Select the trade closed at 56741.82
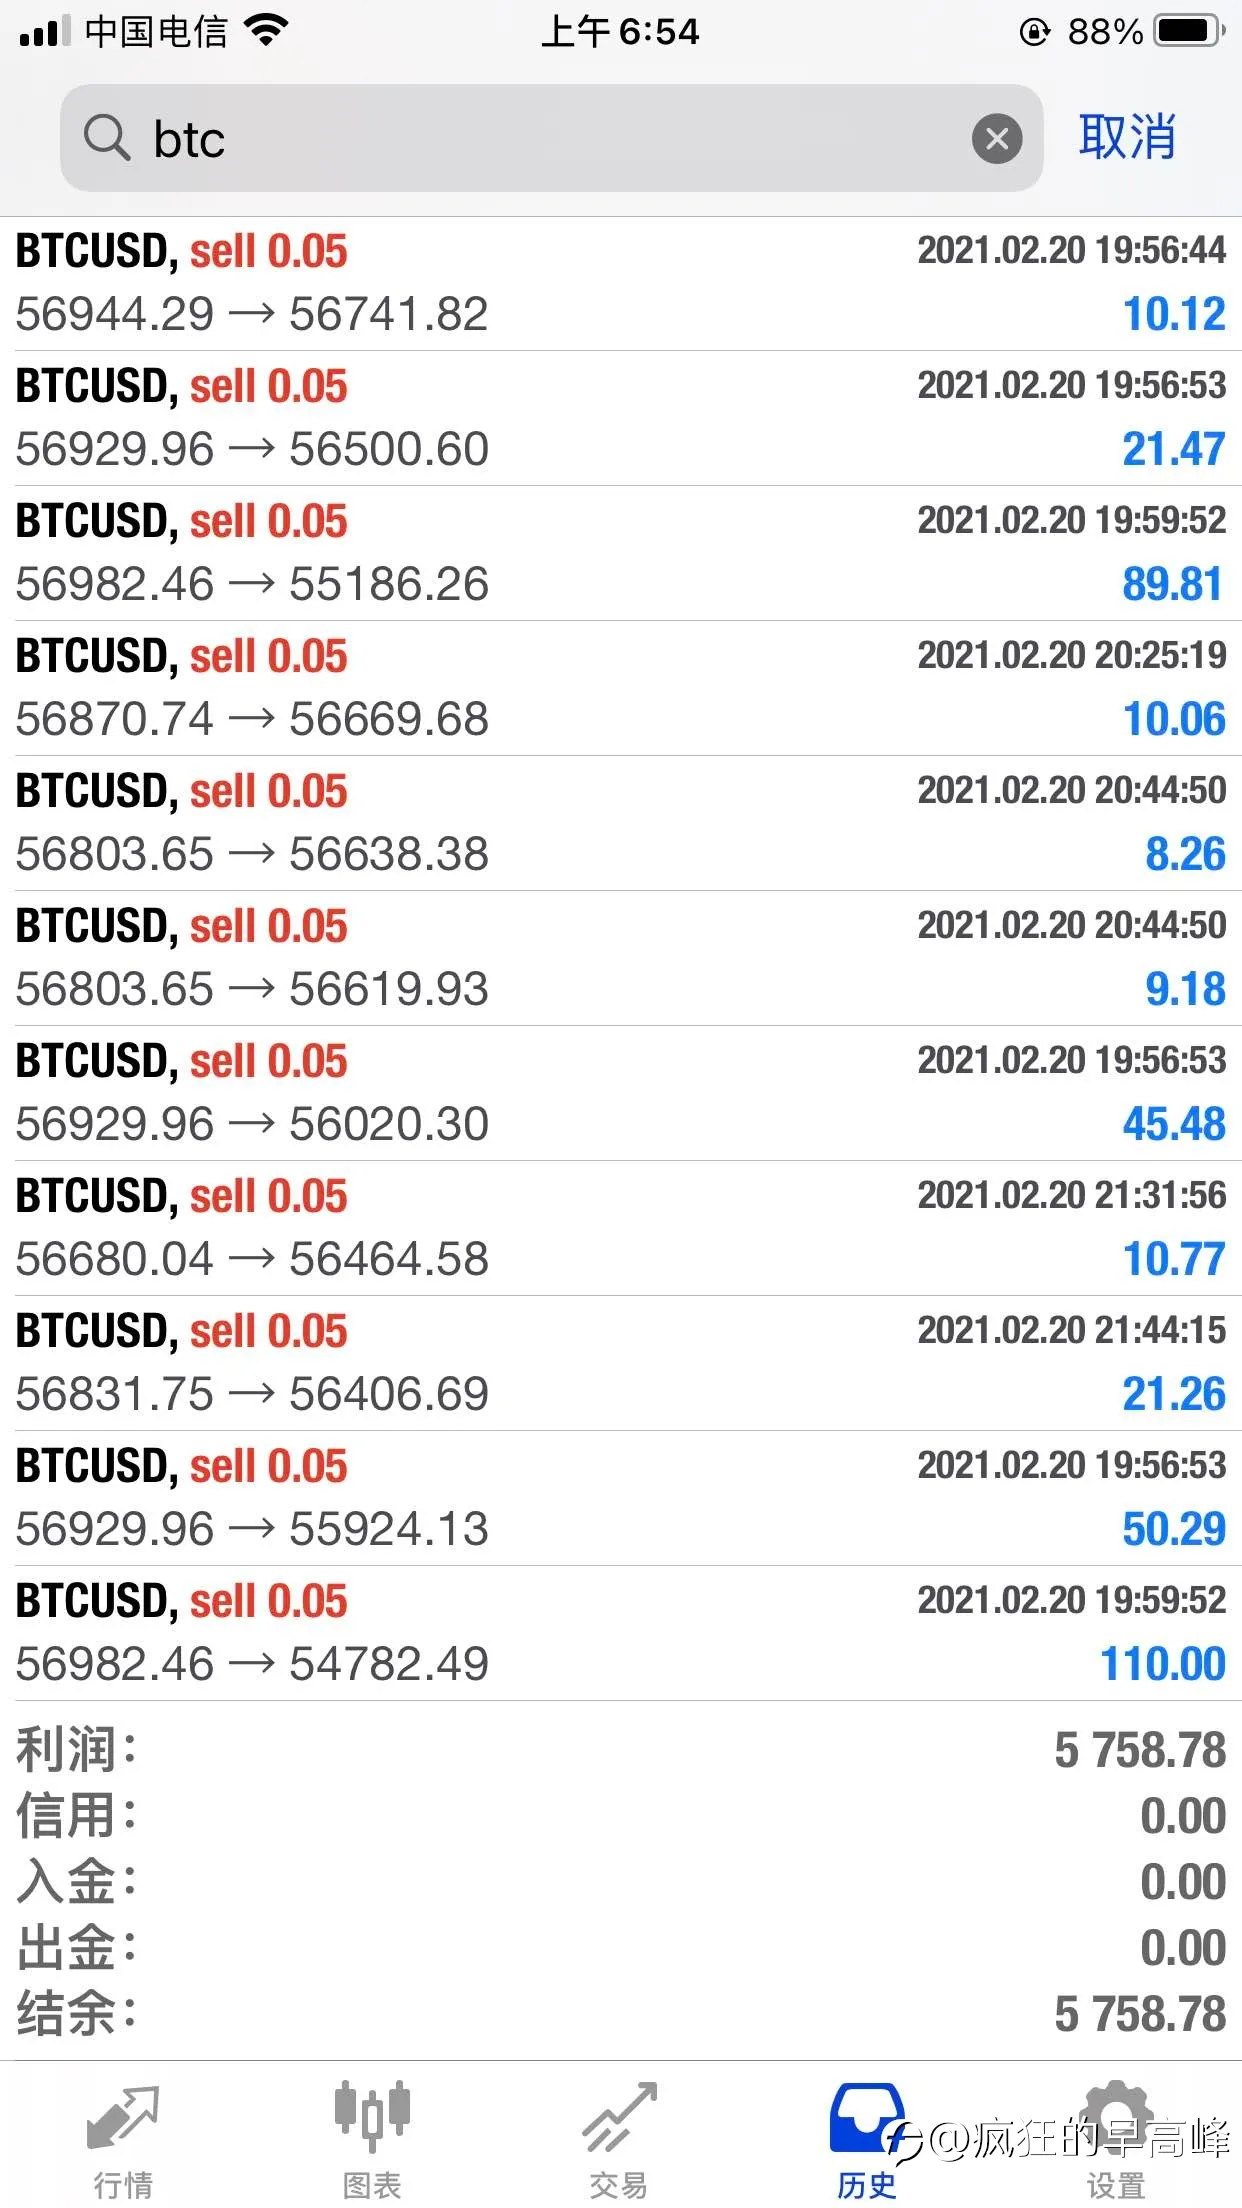Viewport: 1242px width, 2208px height. tap(621, 283)
